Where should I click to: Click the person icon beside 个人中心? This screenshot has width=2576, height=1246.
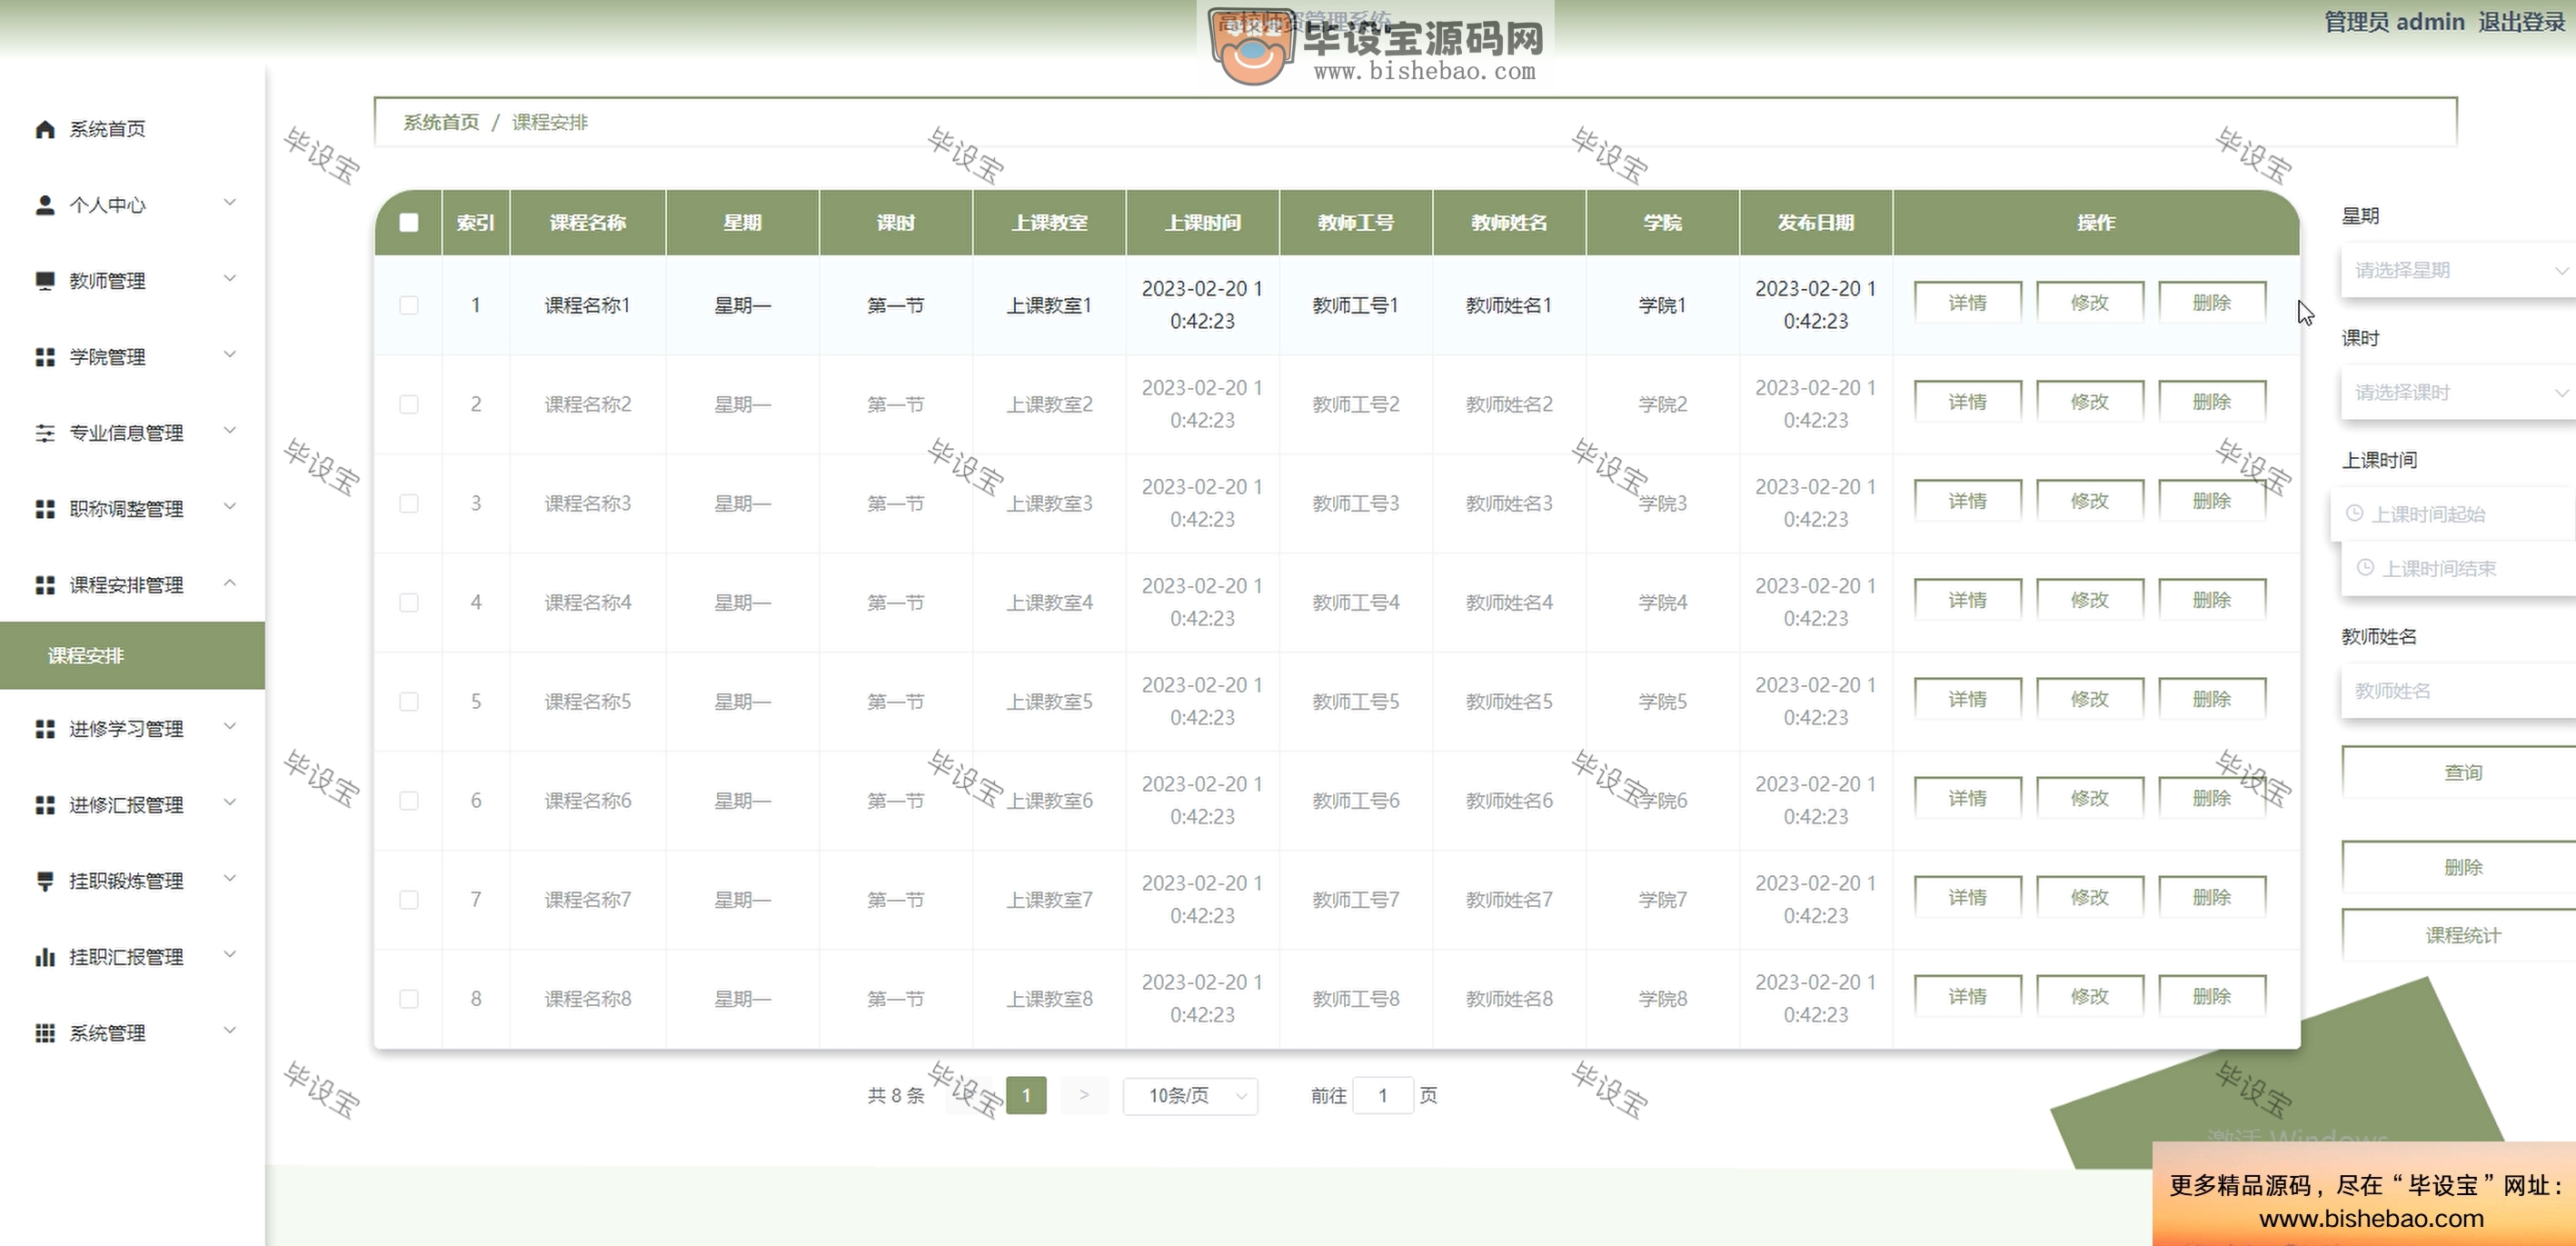pos(44,205)
